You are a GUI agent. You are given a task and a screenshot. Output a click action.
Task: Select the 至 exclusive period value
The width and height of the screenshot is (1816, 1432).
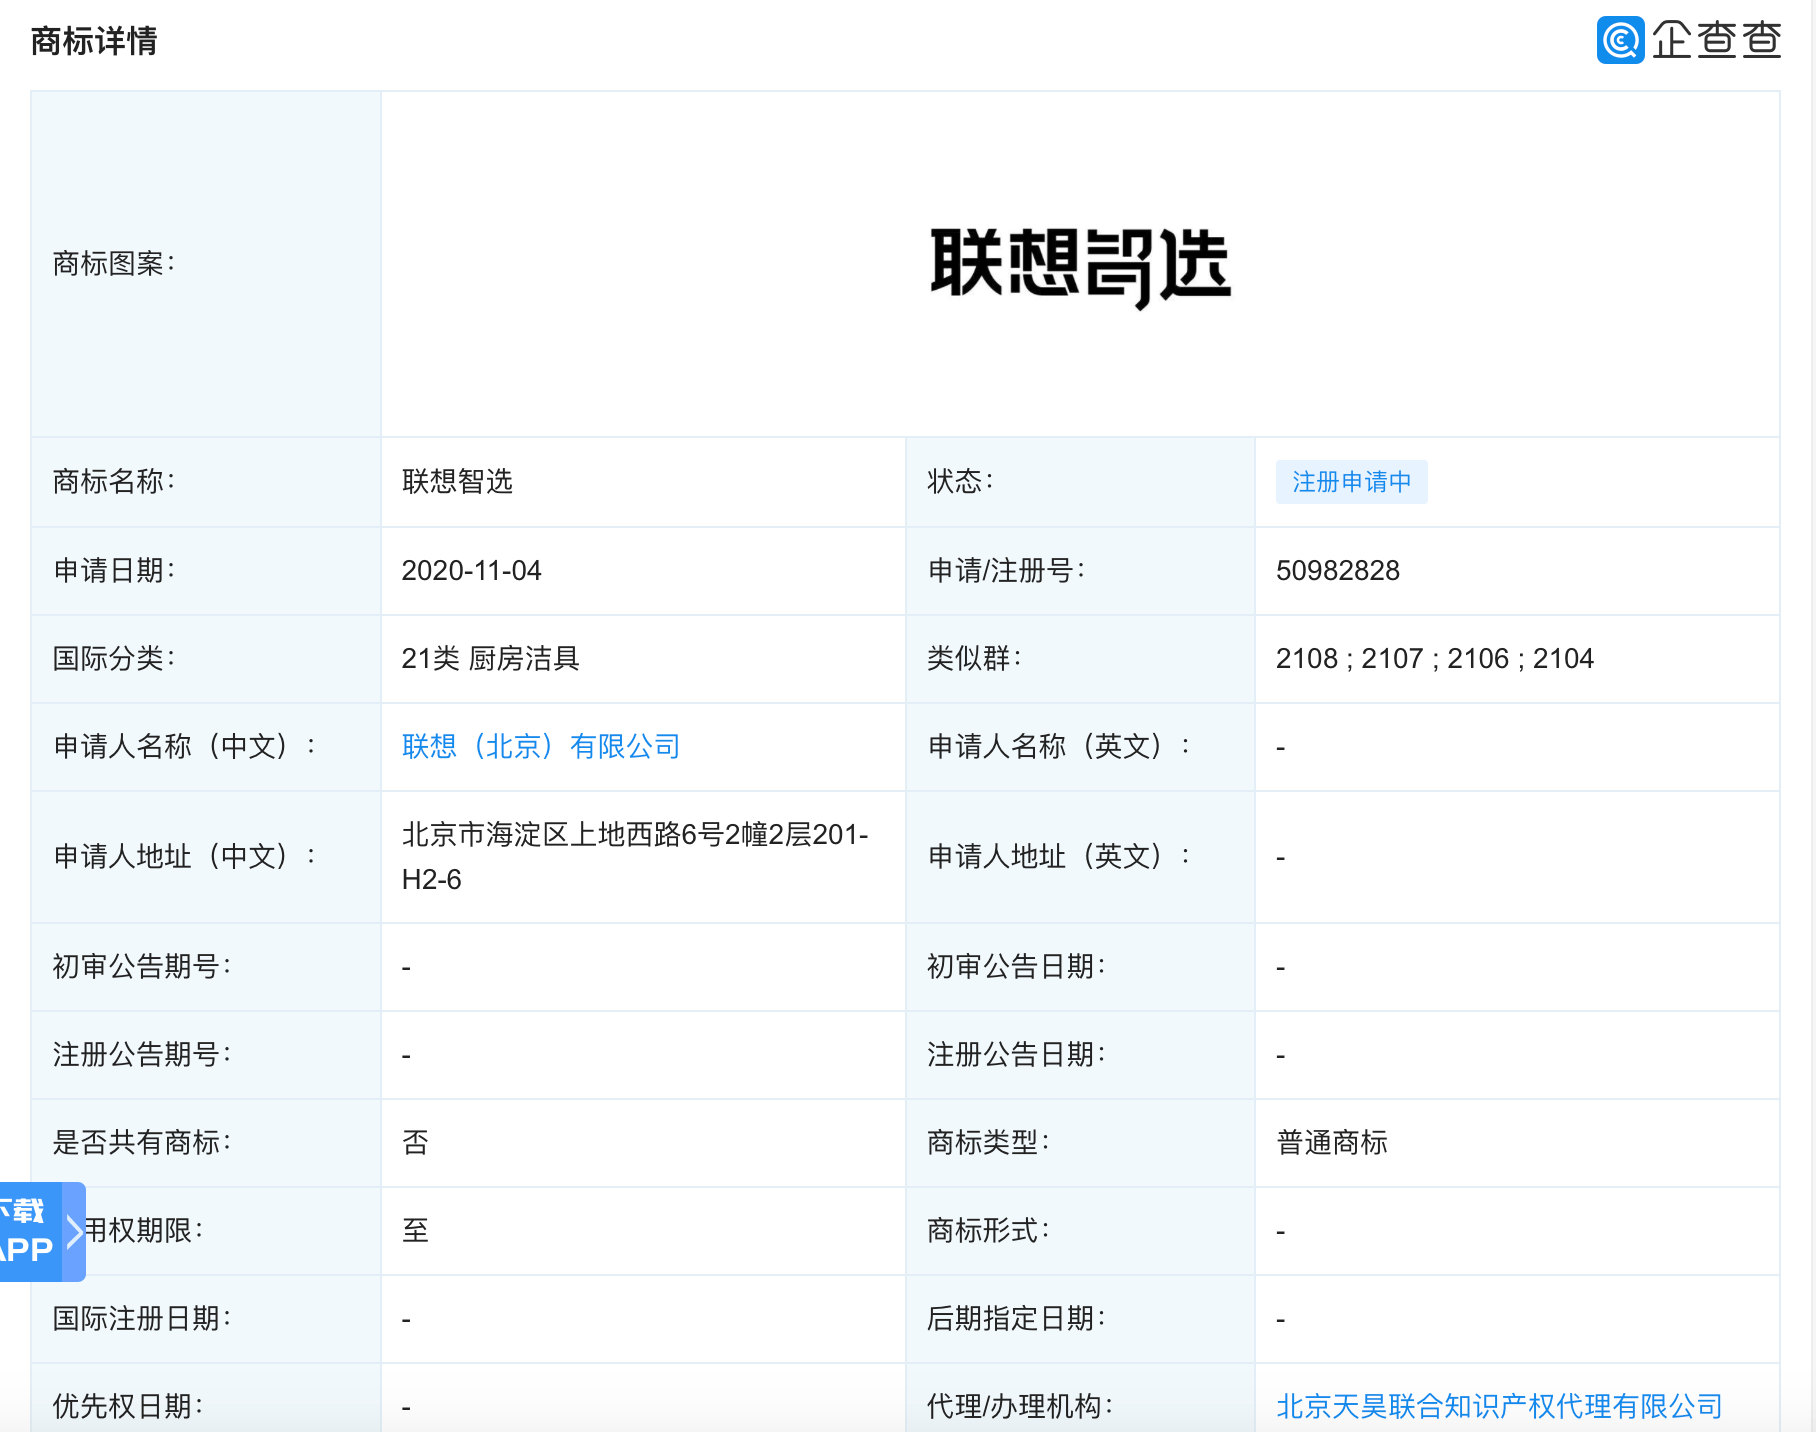point(415,1230)
